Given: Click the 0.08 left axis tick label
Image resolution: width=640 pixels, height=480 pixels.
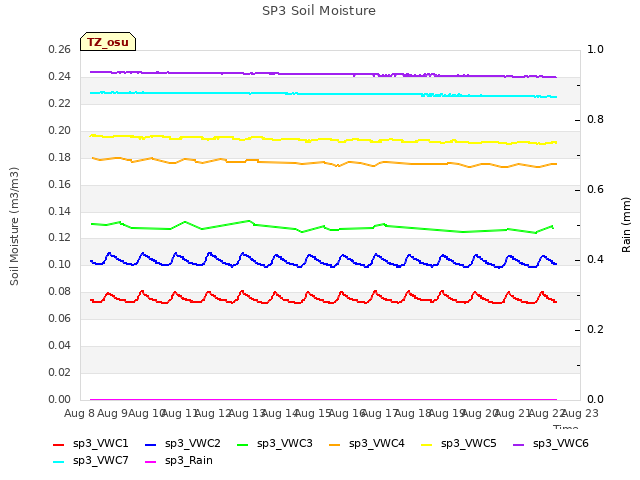Looking at the screenshot, I should (59, 291).
